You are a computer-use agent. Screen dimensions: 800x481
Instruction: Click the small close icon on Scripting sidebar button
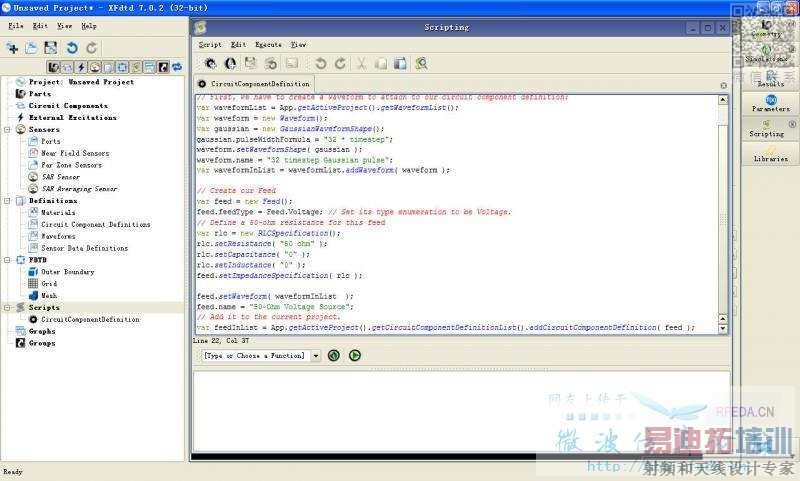tap(792, 124)
